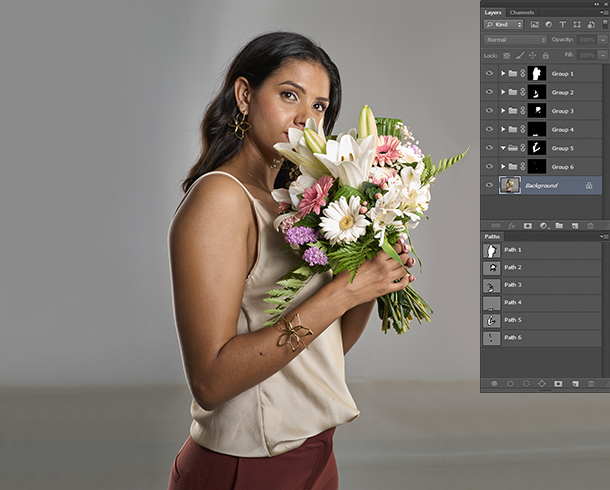Select the Paths tab
Screen dimensions: 610x490
(x=492, y=236)
